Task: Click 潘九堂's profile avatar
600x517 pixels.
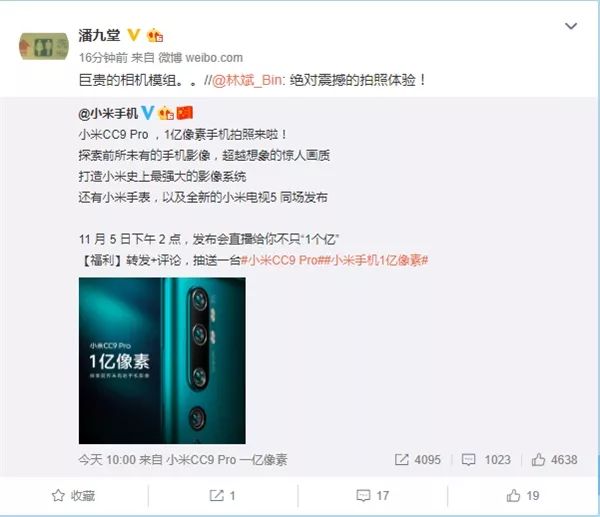Action: tap(44, 46)
